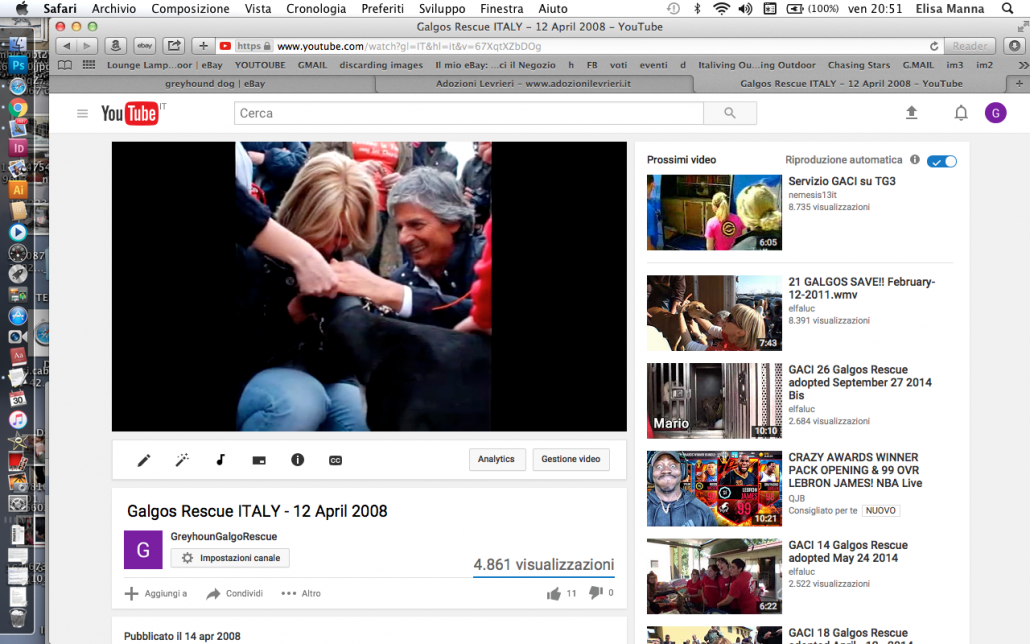The image size is (1030, 644).
Task: Open volume control in menu bar
Action: pos(746,9)
